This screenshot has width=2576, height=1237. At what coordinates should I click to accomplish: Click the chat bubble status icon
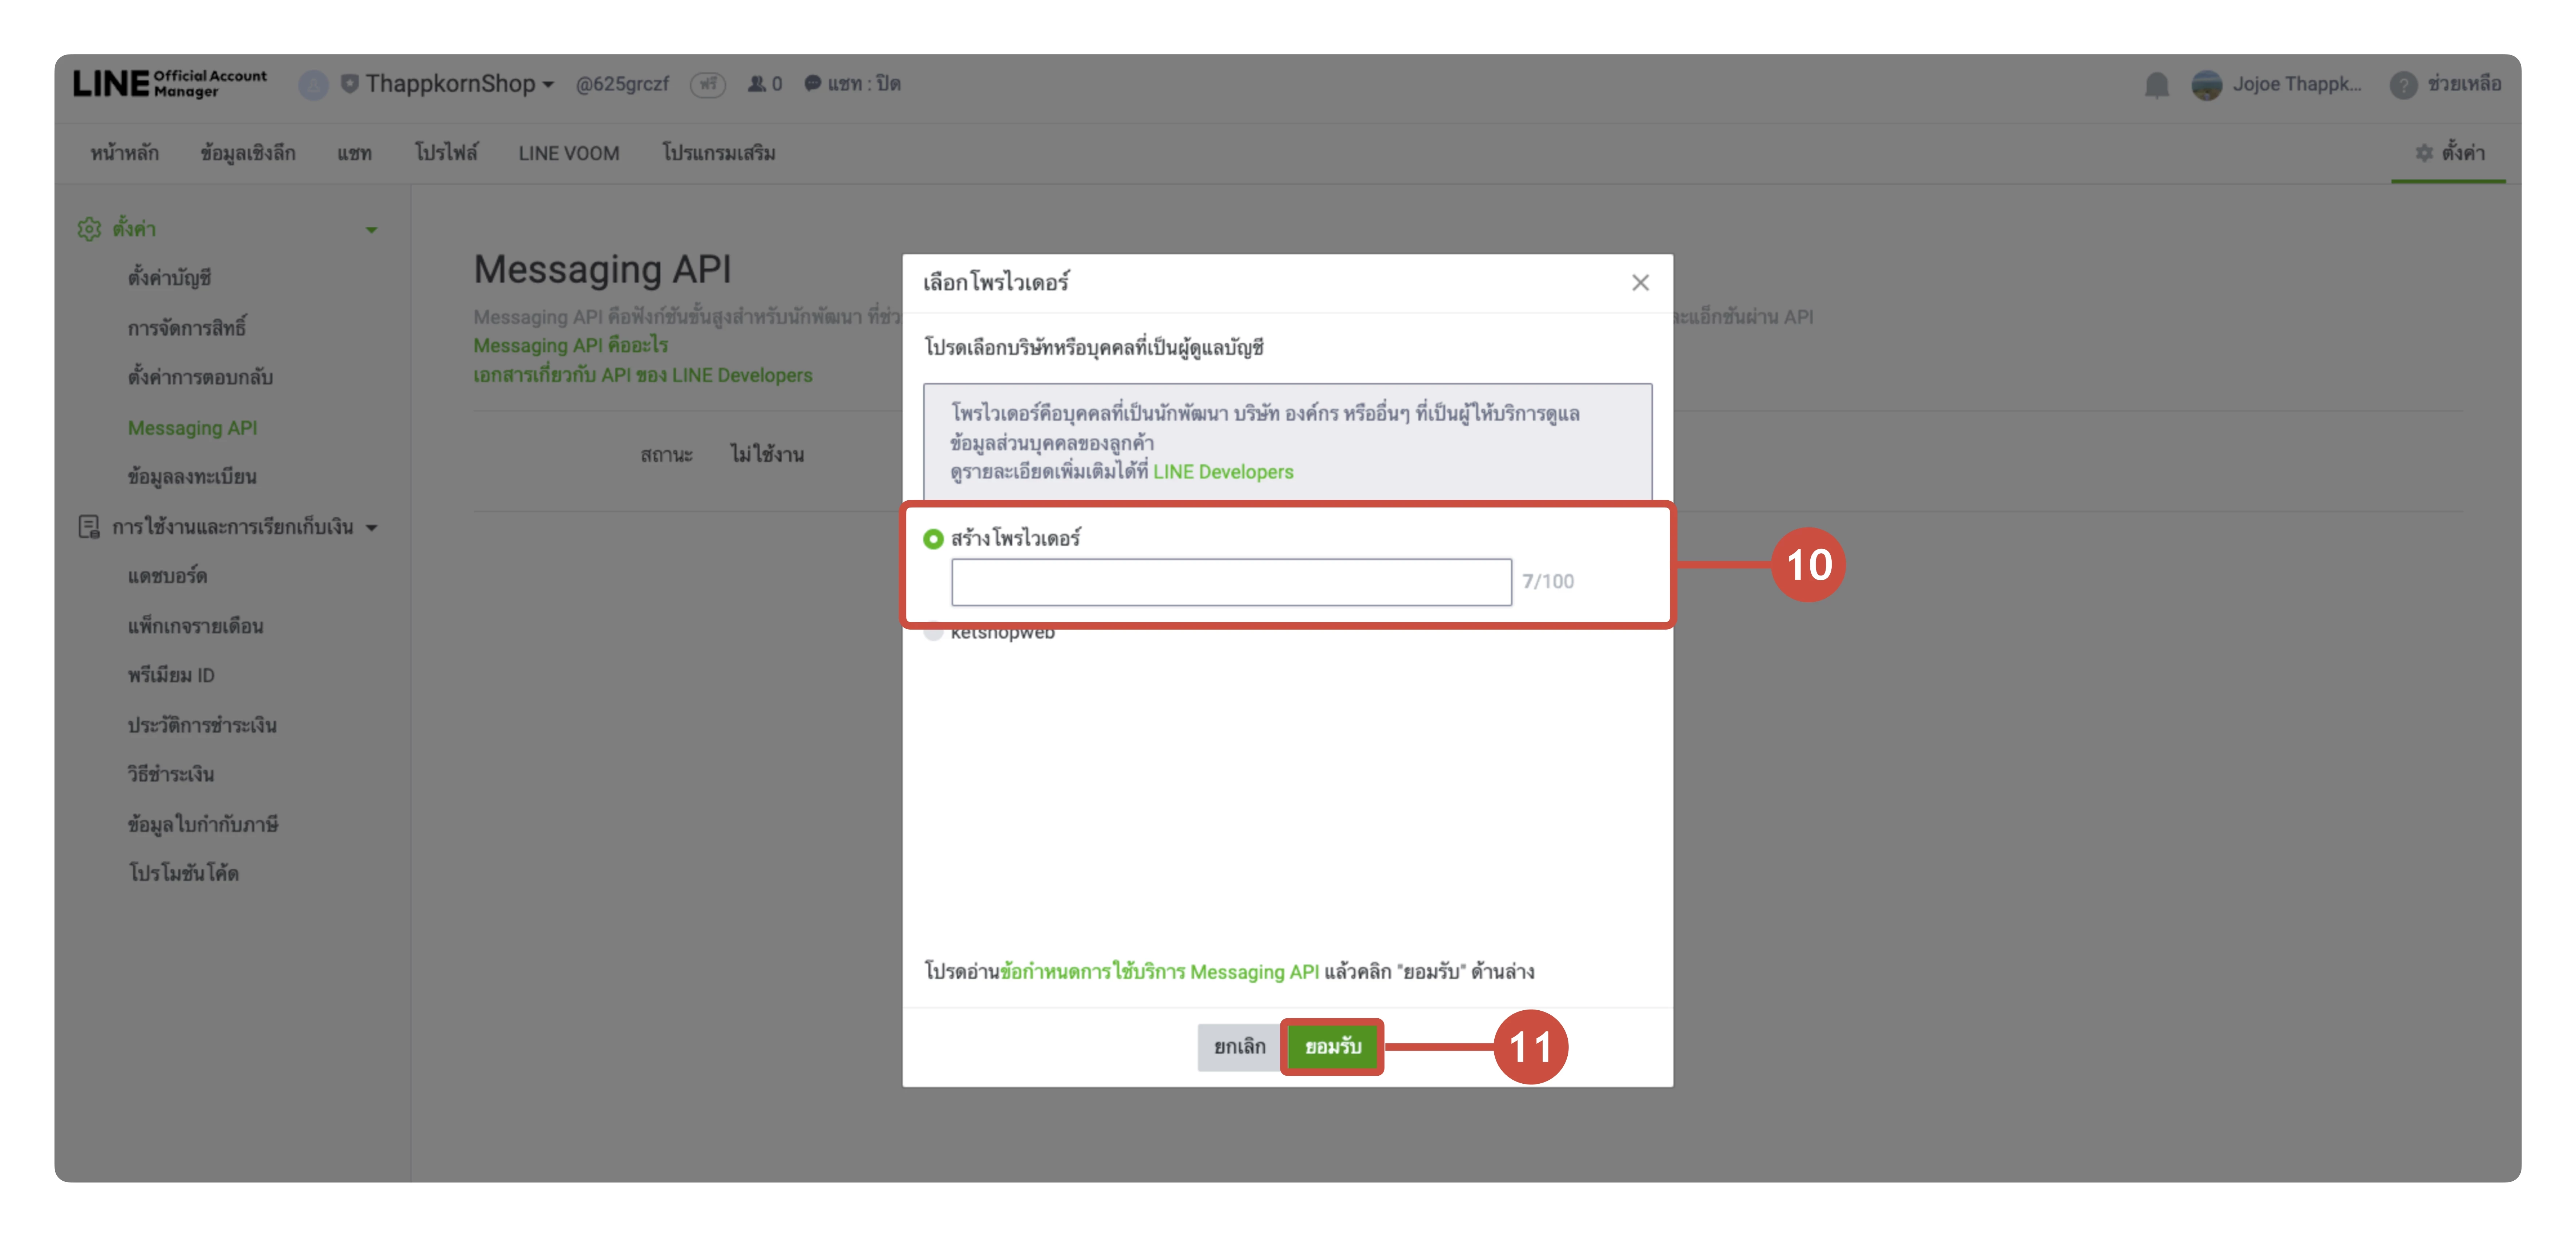click(812, 84)
